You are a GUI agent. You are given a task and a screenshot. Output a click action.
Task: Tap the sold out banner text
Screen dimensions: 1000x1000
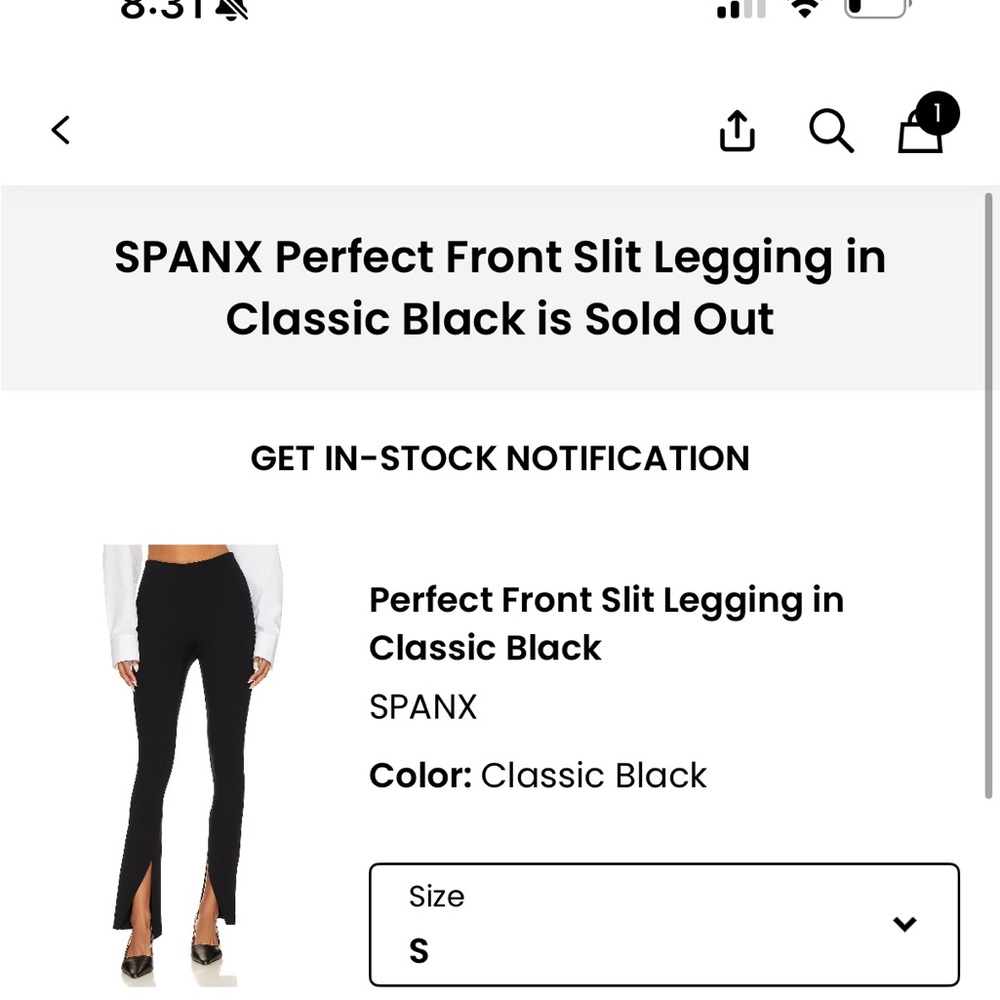[x=500, y=287]
